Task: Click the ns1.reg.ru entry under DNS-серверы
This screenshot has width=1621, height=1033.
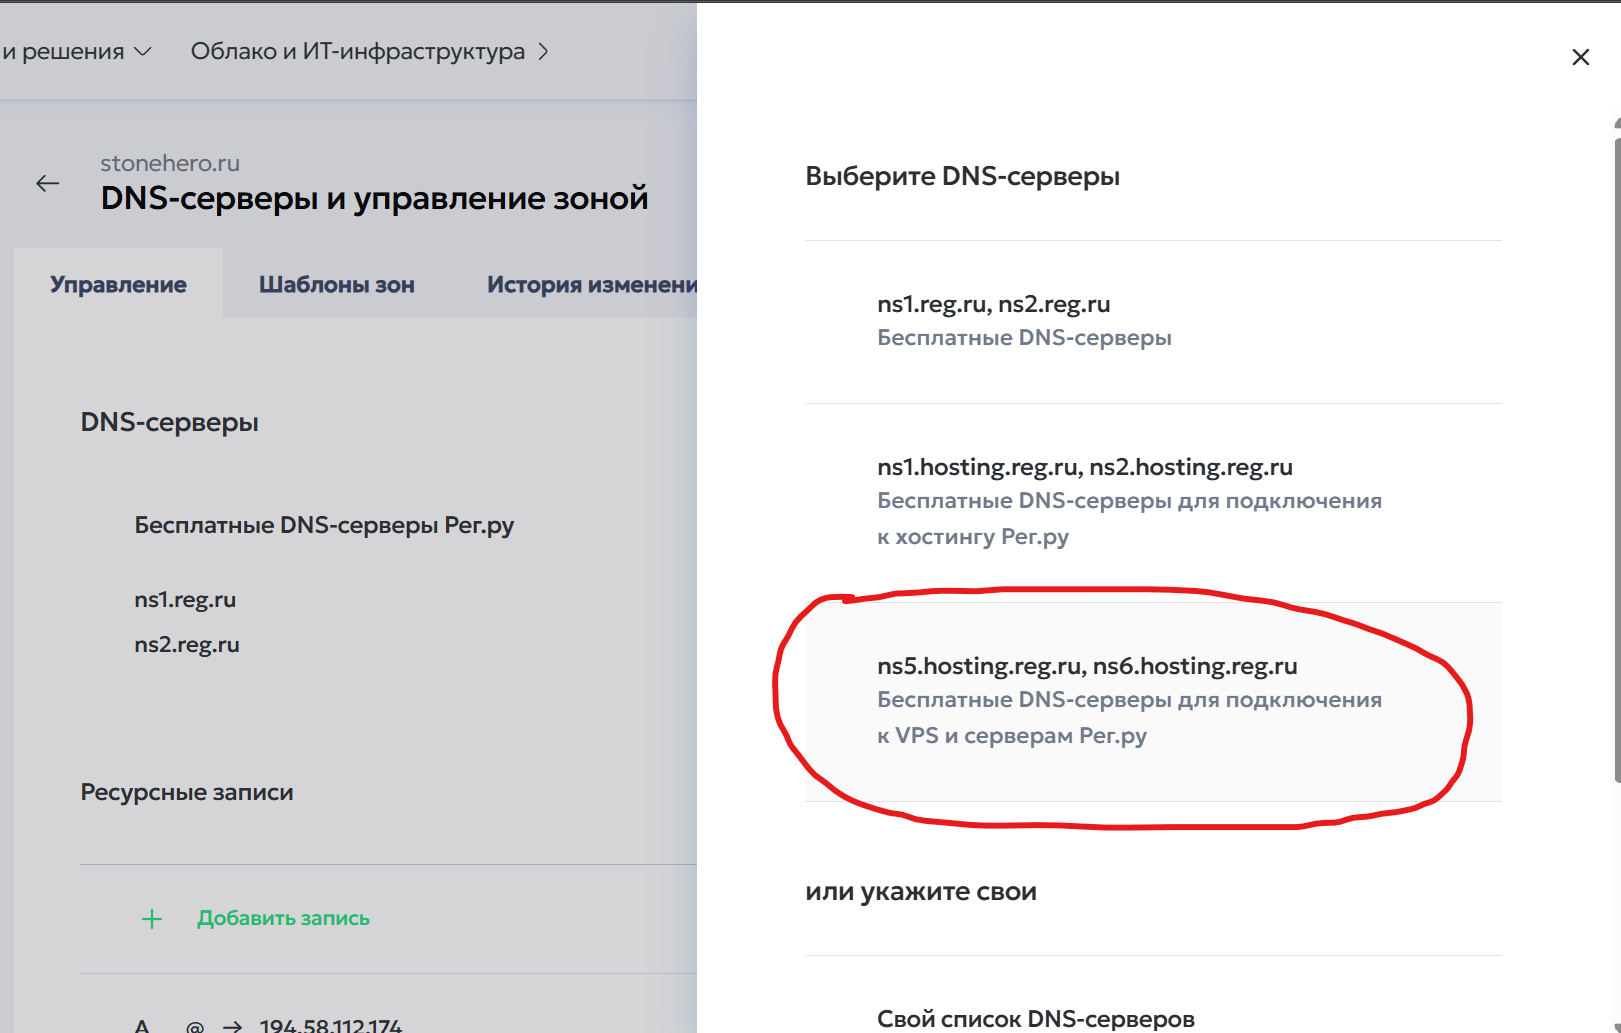Action: pyautogui.click(x=185, y=600)
